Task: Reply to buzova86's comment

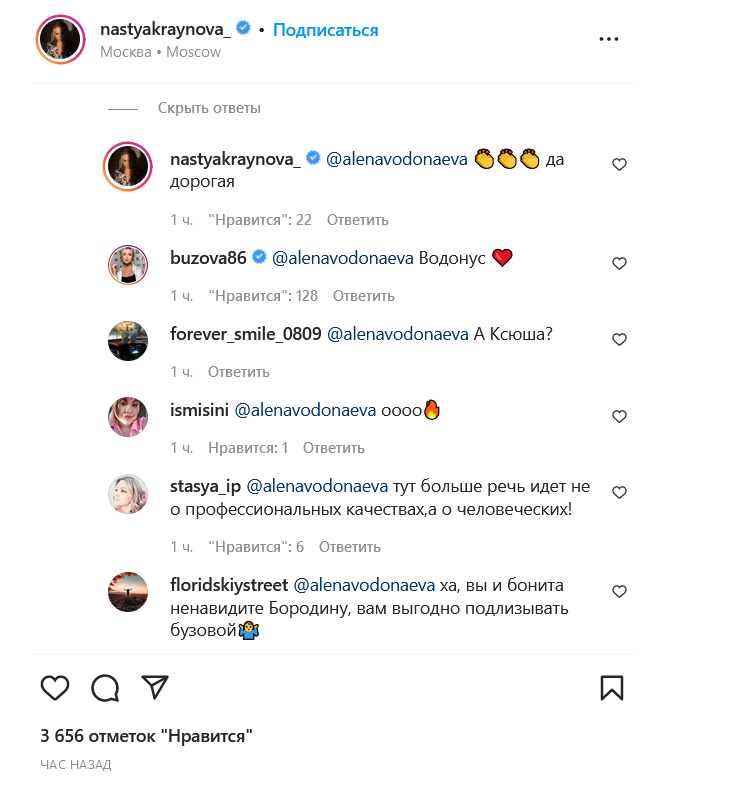Action: pos(364,296)
